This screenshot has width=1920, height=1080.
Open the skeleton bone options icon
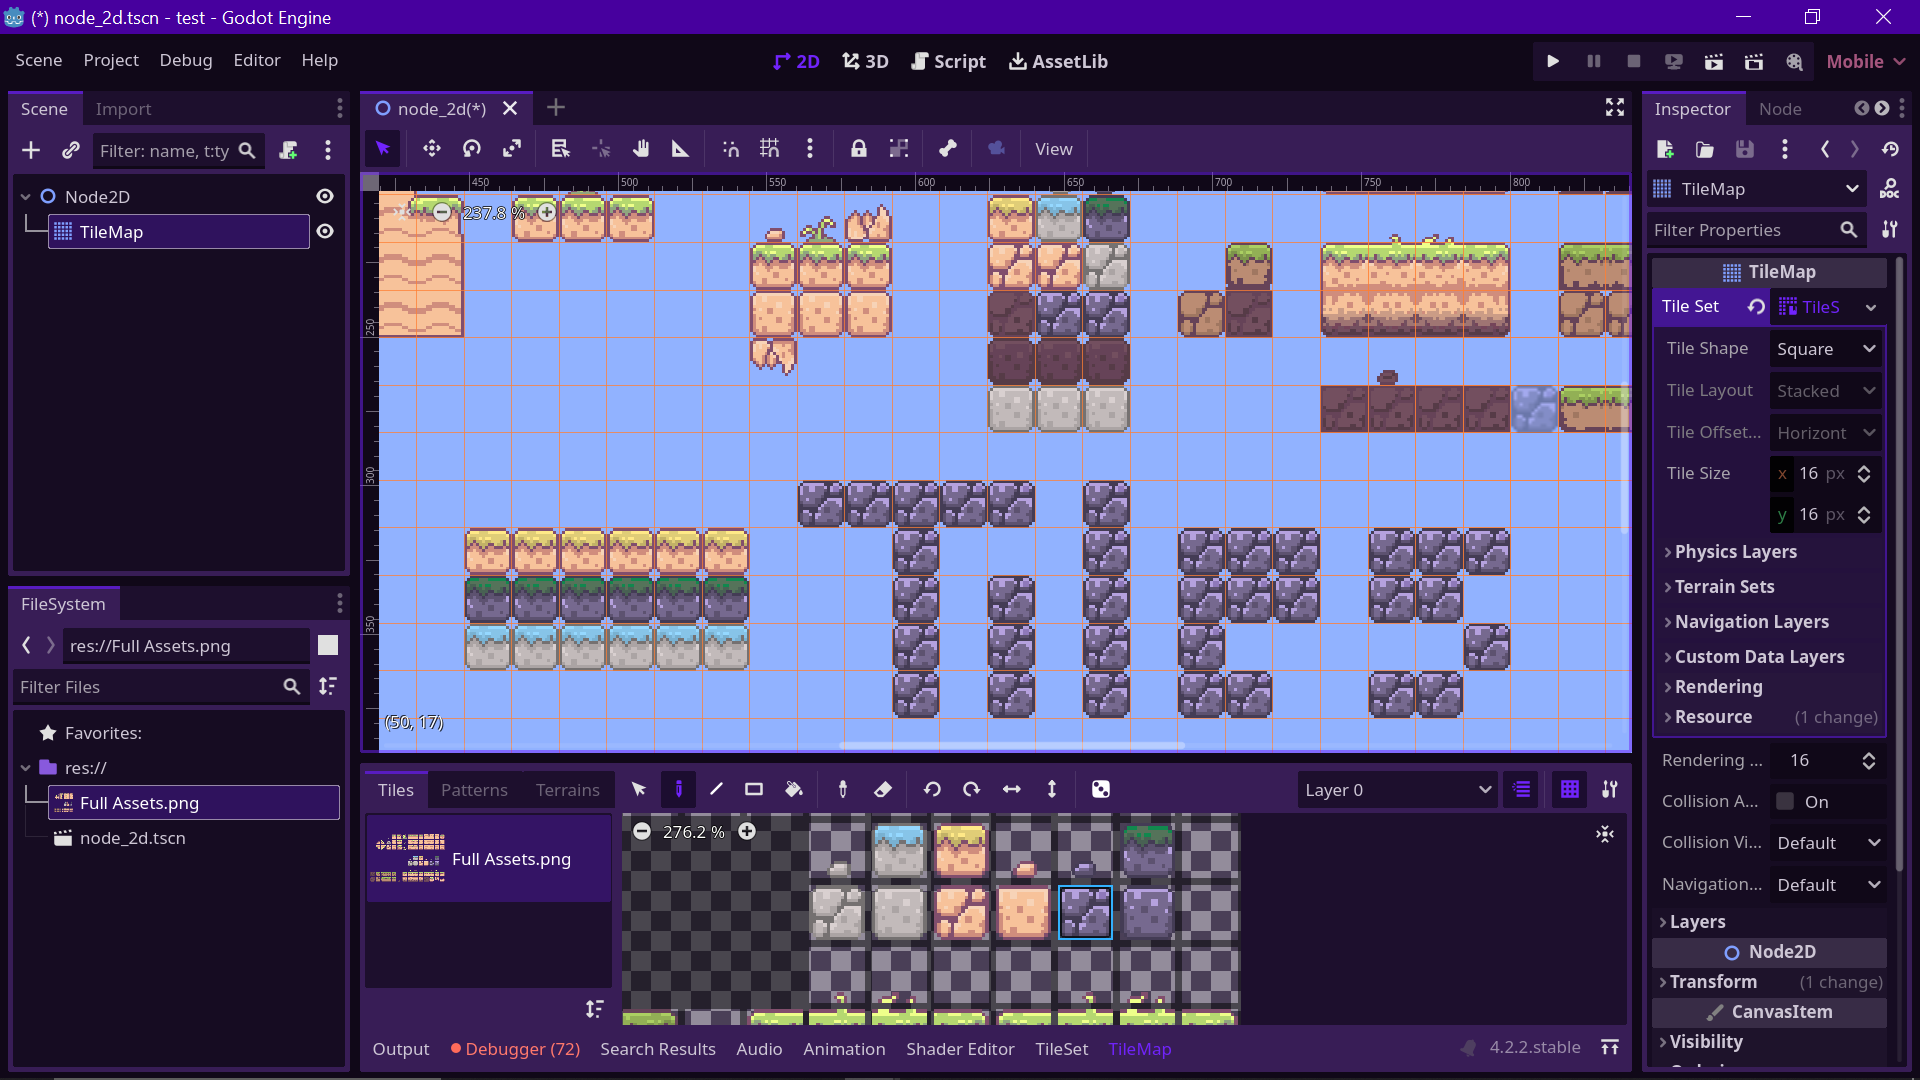pyautogui.click(x=948, y=149)
